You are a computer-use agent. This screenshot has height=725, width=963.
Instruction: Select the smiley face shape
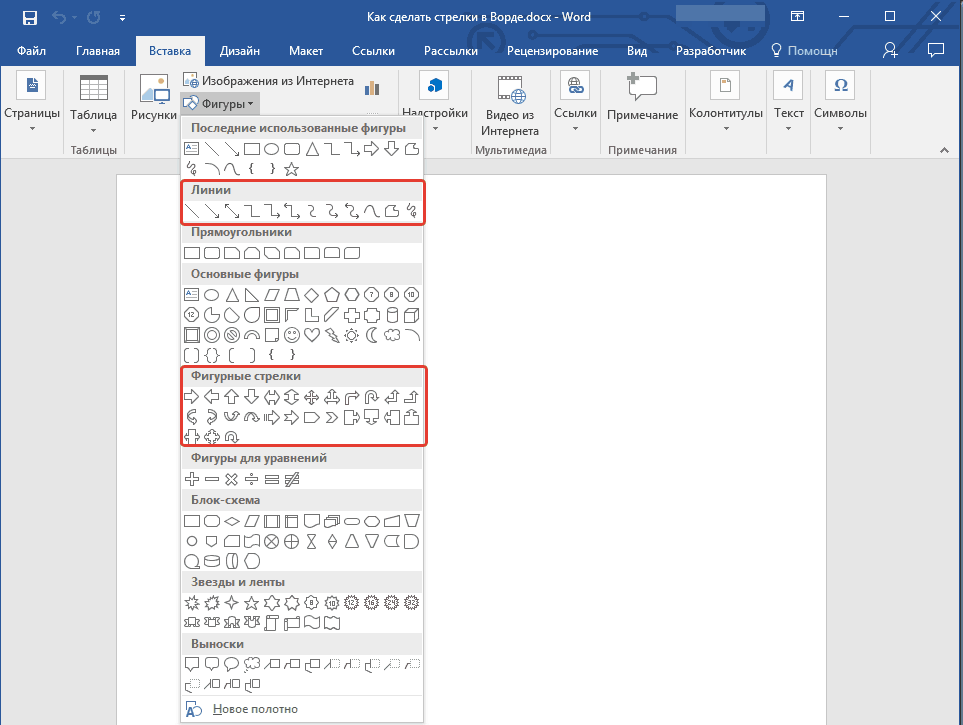click(x=291, y=334)
